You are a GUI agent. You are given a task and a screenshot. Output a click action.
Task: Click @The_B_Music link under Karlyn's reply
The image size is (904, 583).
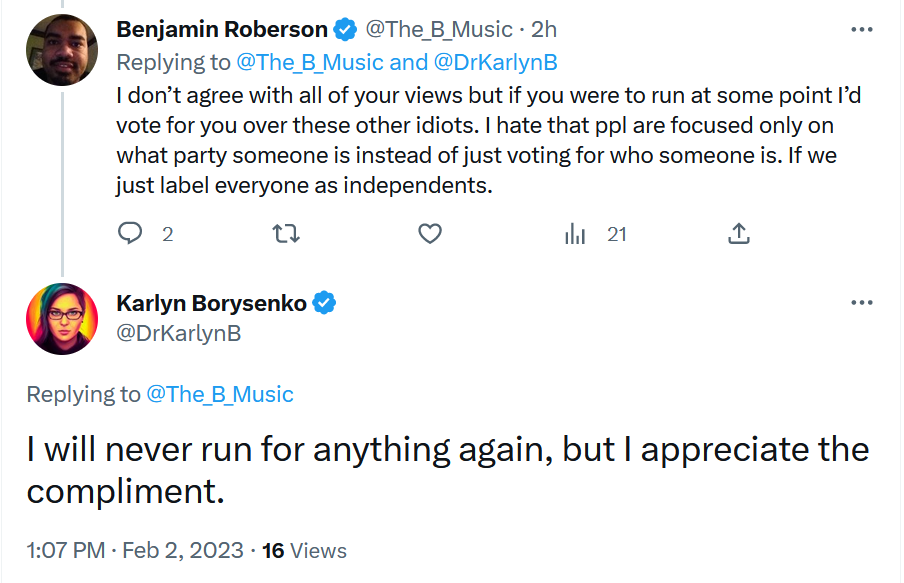(x=220, y=394)
